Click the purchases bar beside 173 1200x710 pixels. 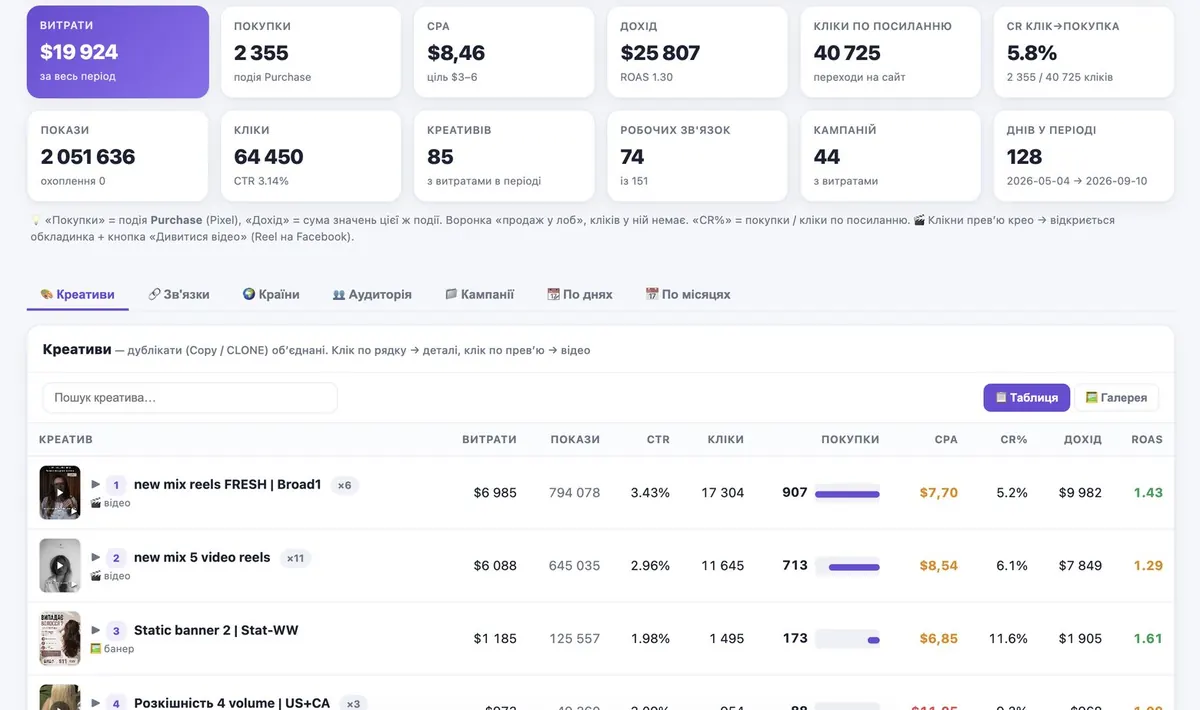click(847, 639)
